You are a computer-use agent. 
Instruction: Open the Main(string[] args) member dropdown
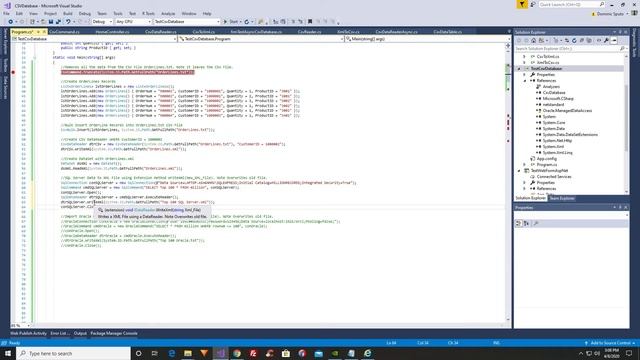427,39
